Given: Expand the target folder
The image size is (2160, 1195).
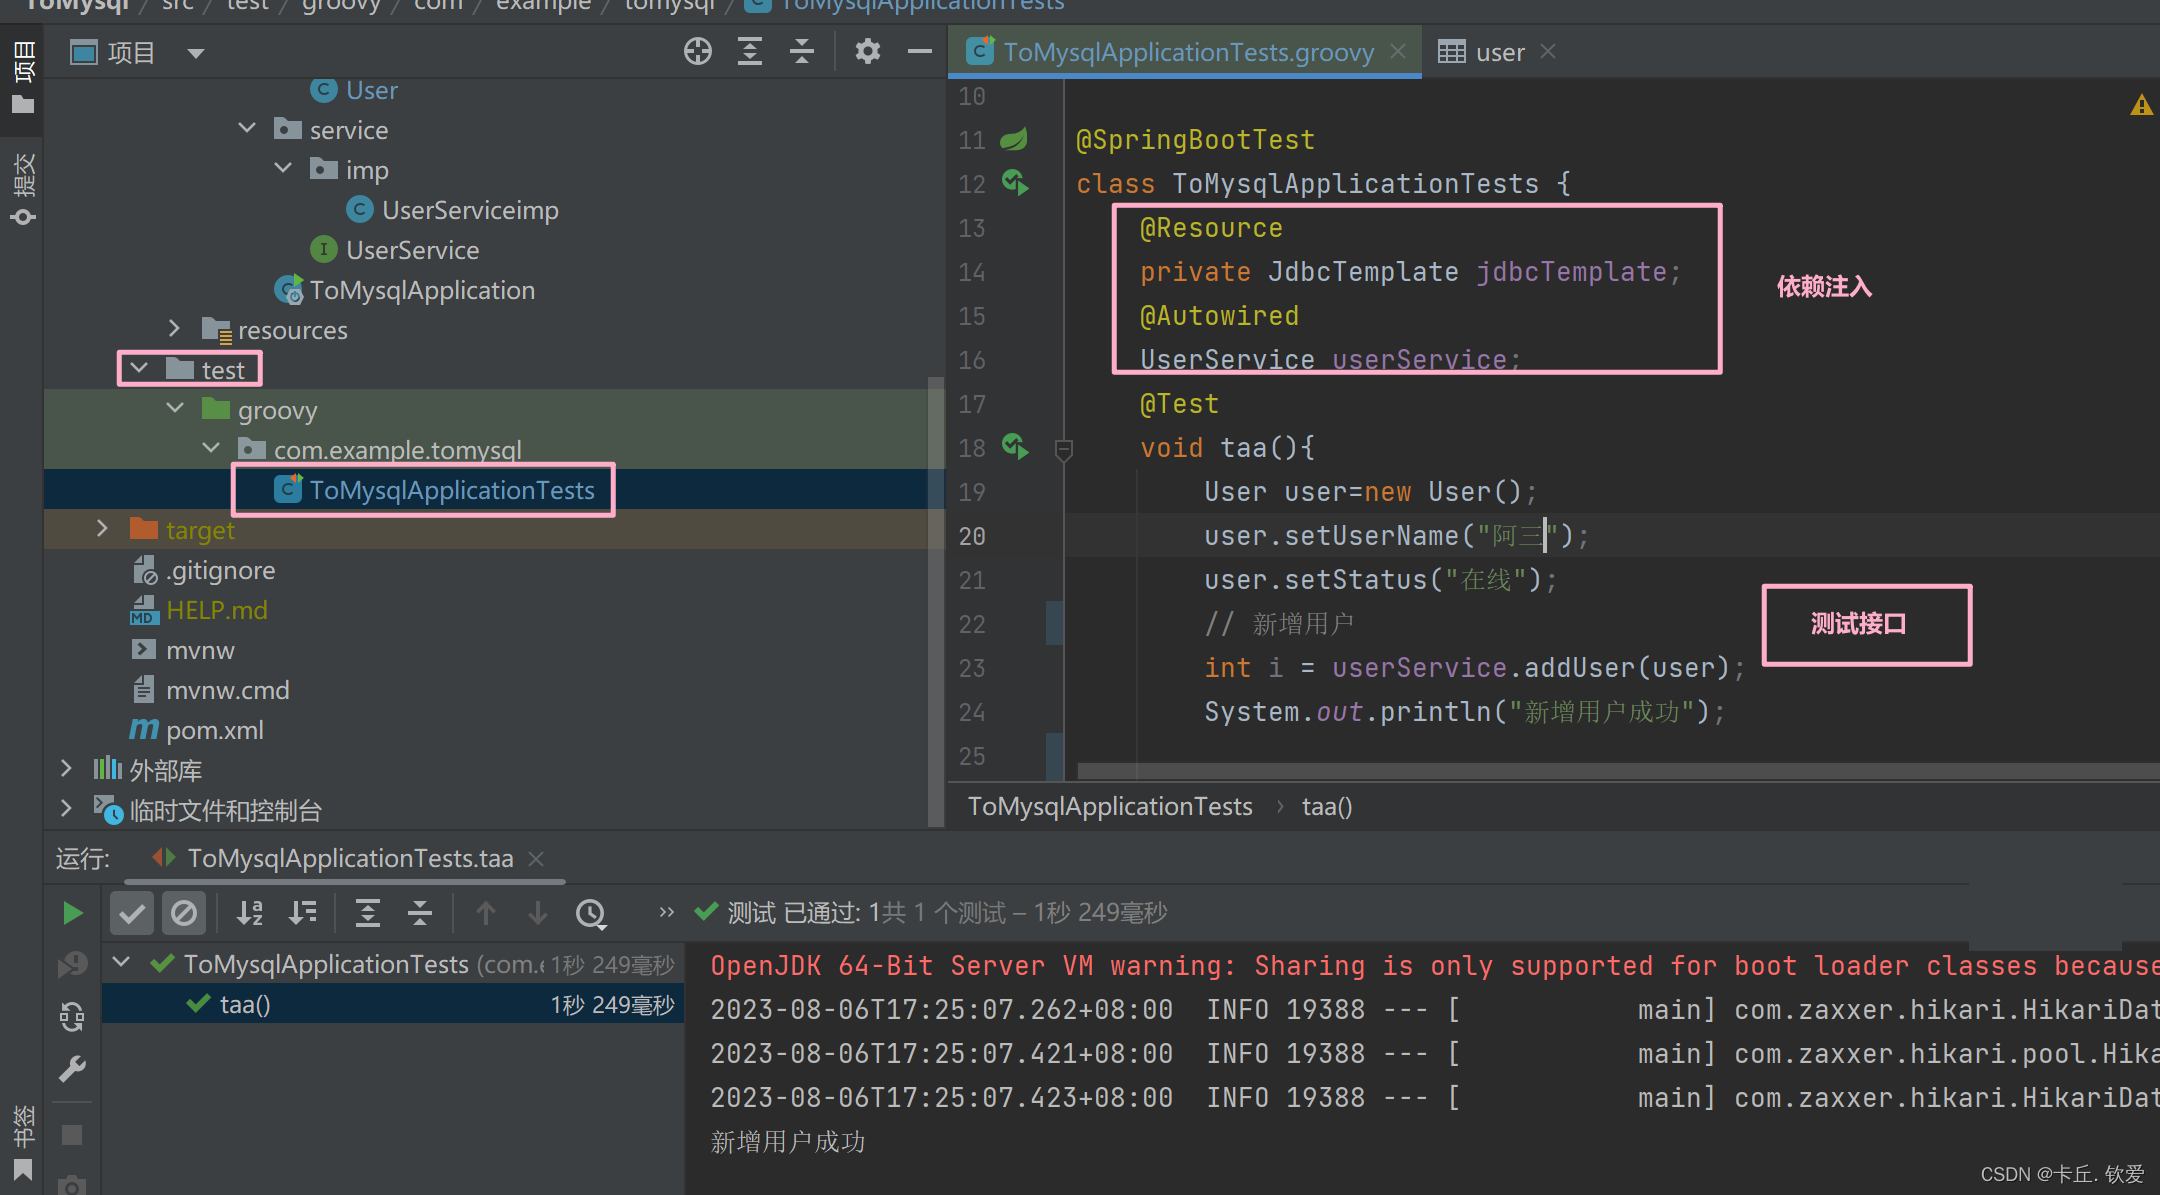Looking at the screenshot, I should point(102,529).
